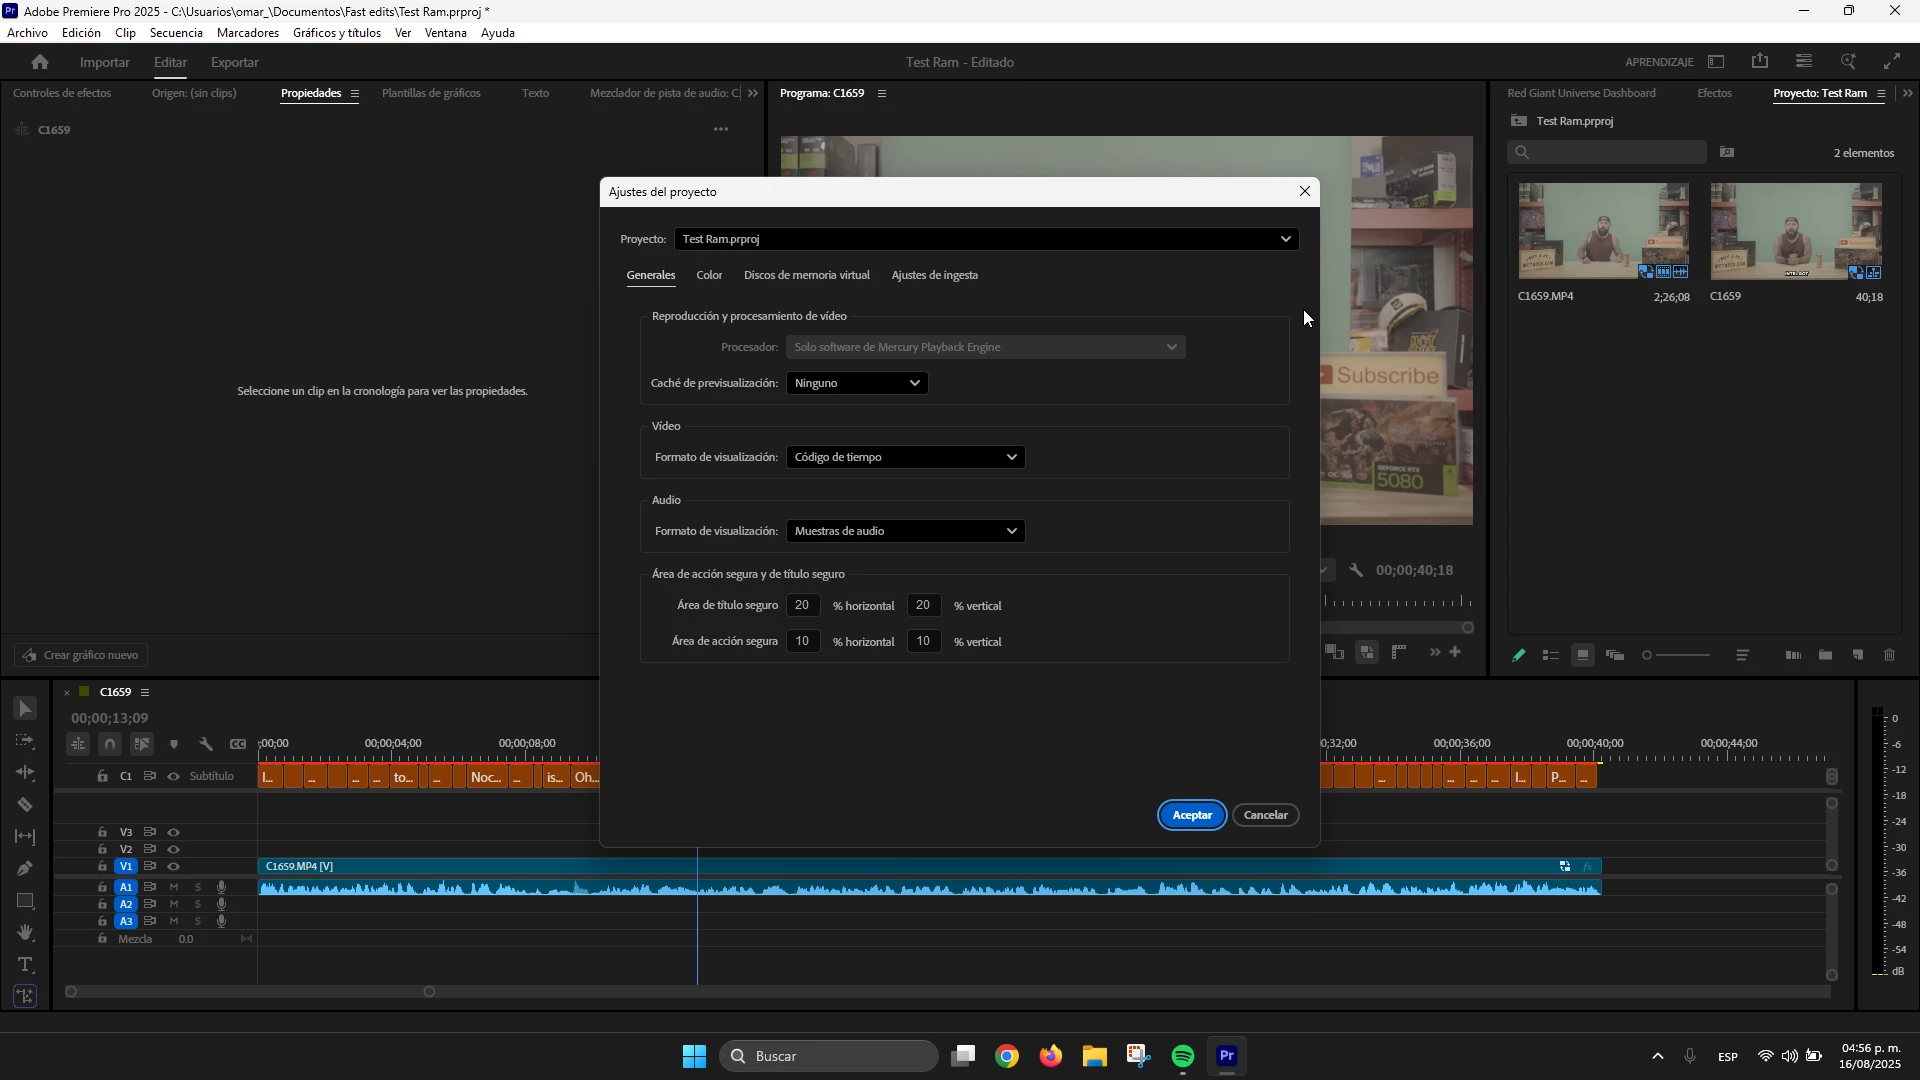This screenshot has width=1920, height=1080.
Task: Open video Formato de visualización dropdown
Action: pyautogui.click(x=905, y=457)
